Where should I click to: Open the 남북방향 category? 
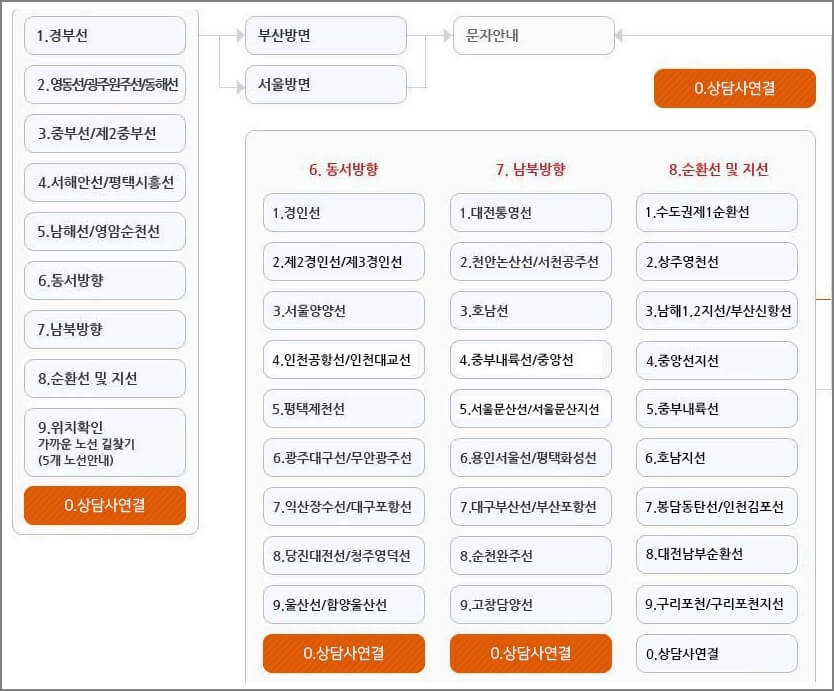103,329
